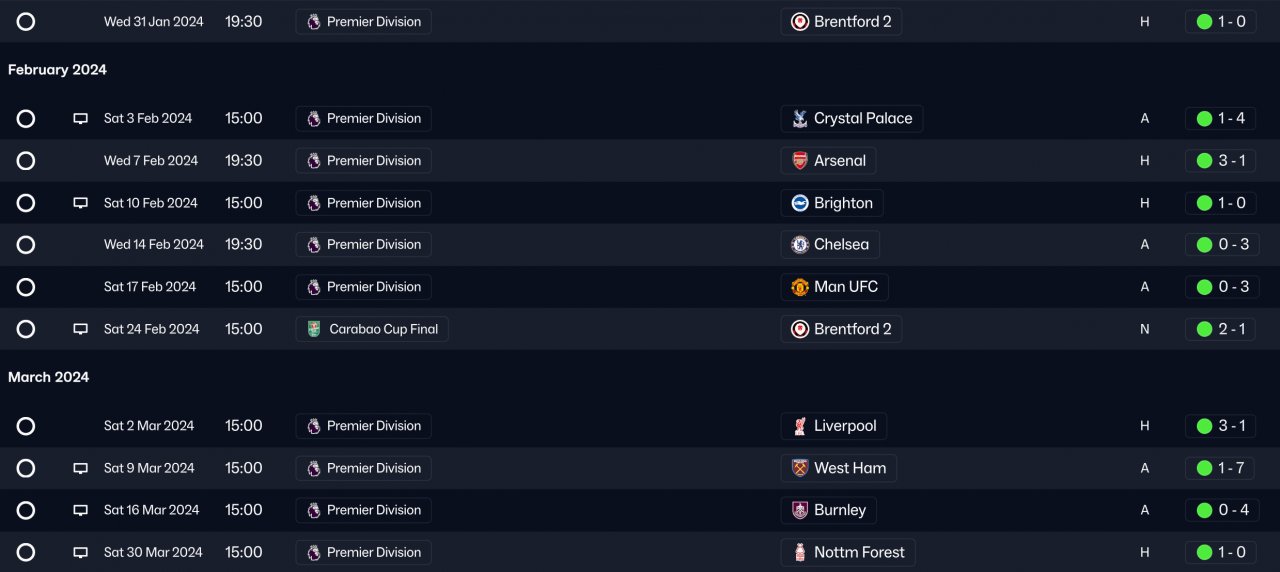Click the Crystal Palace club badge icon
The width and height of the screenshot is (1280, 572).
click(800, 119)
